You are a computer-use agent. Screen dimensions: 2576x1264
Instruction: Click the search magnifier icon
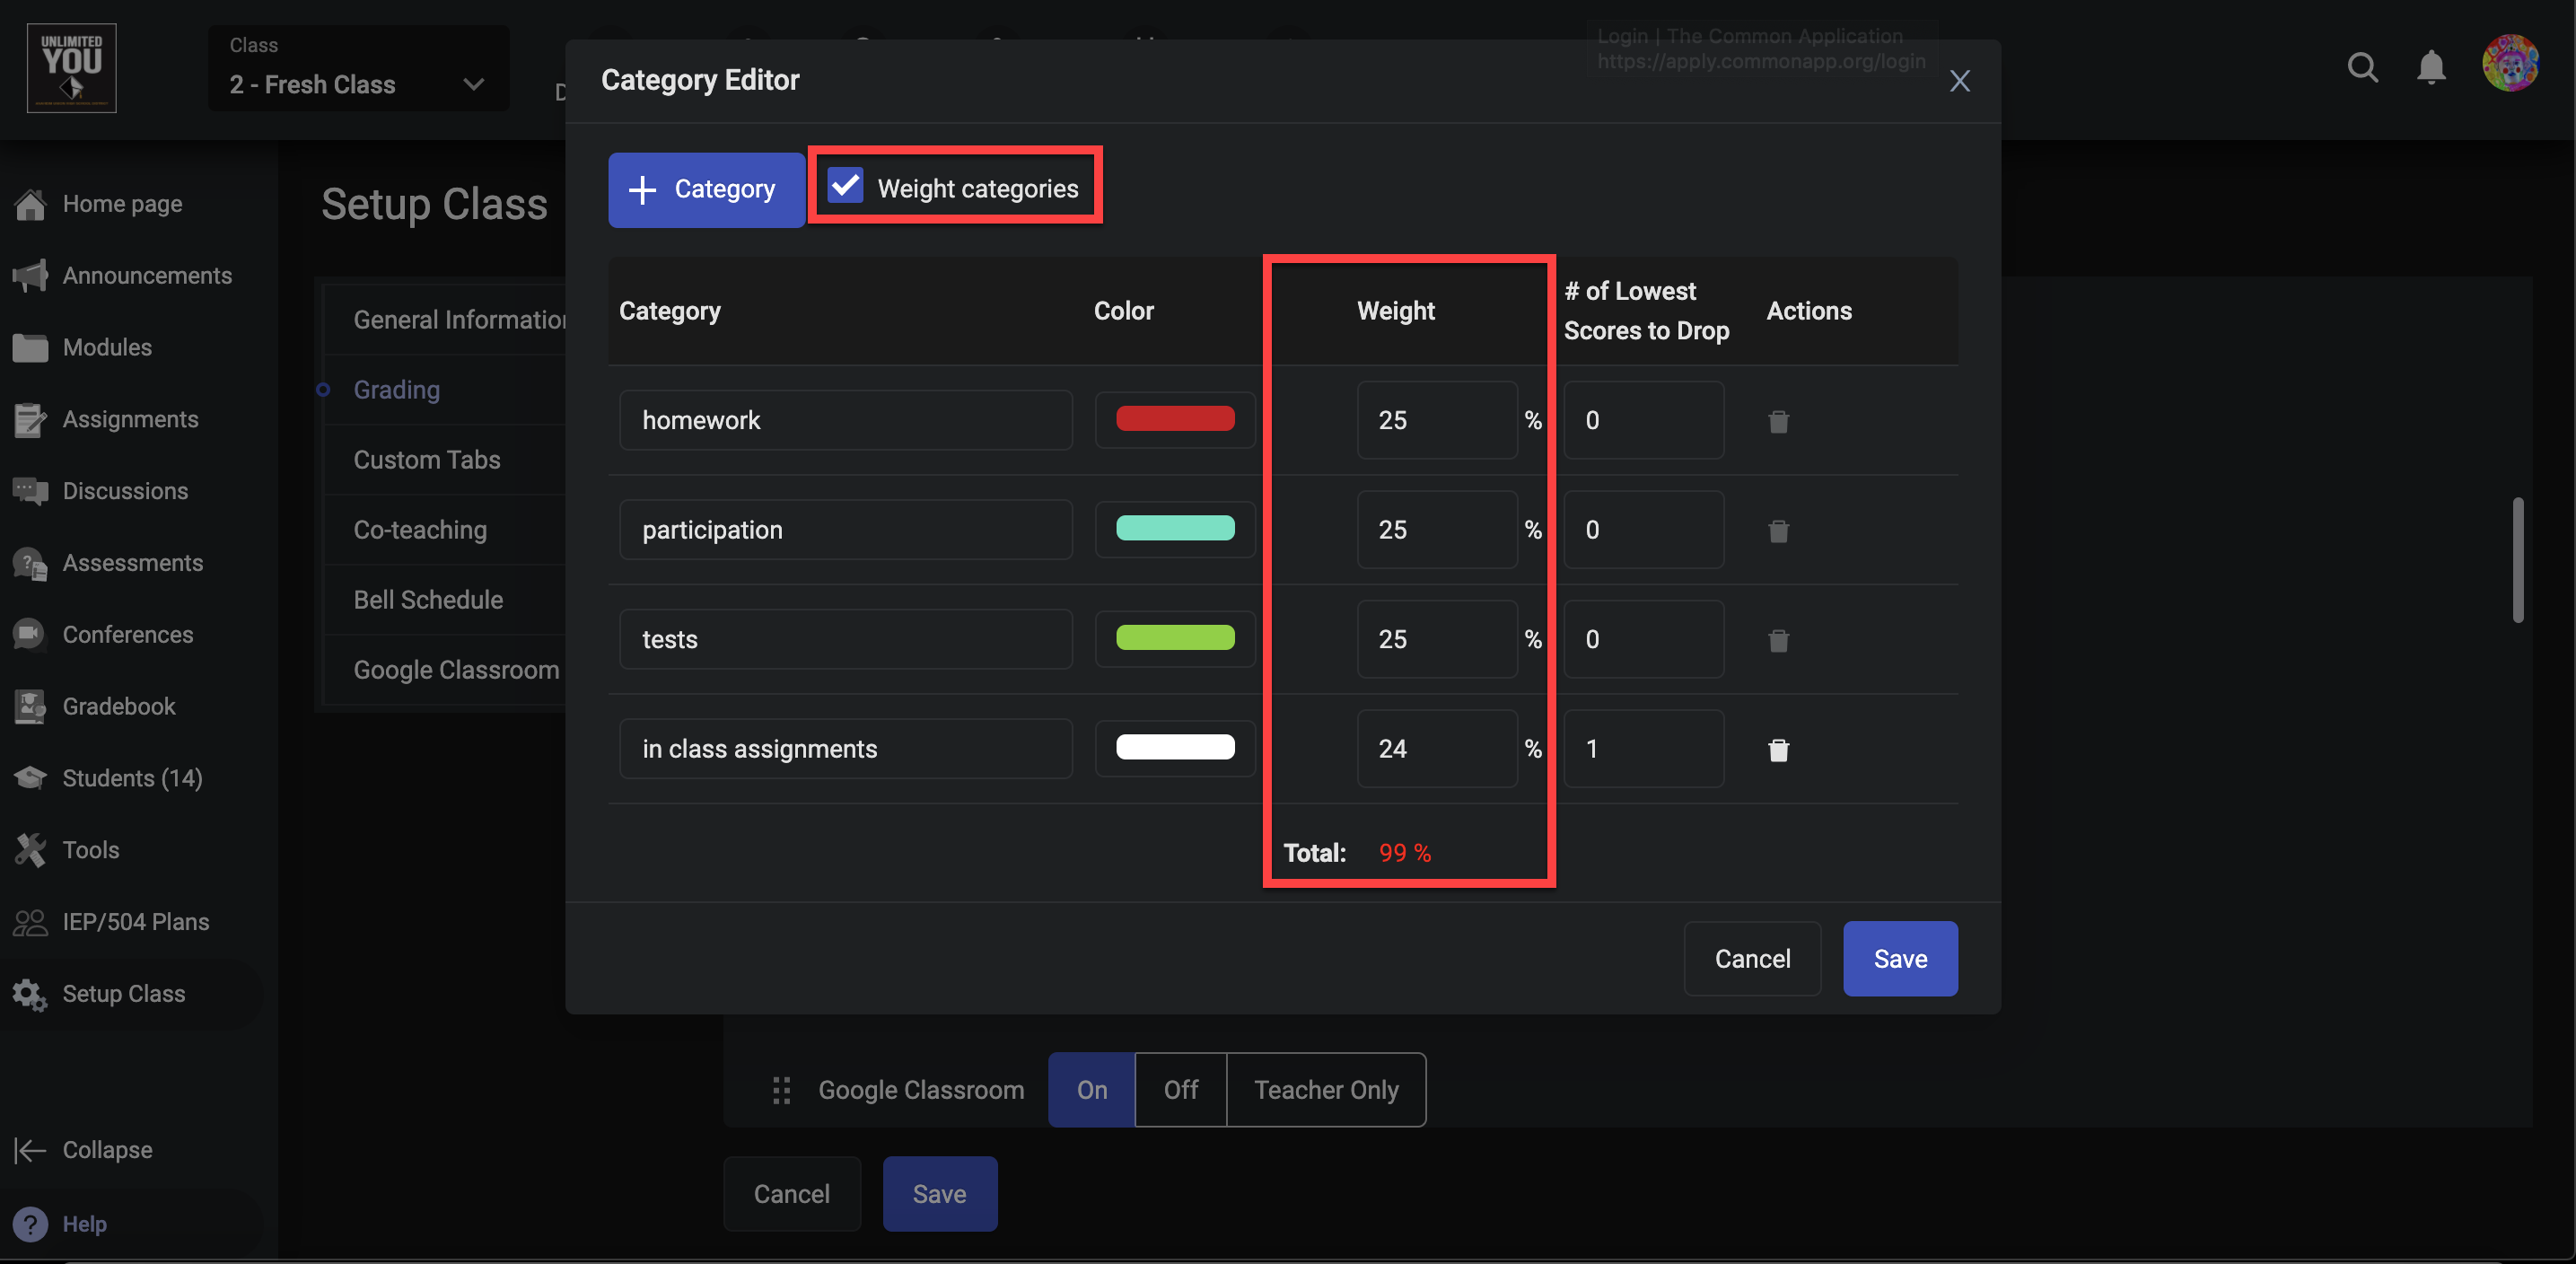click(x=2362, y=67)
